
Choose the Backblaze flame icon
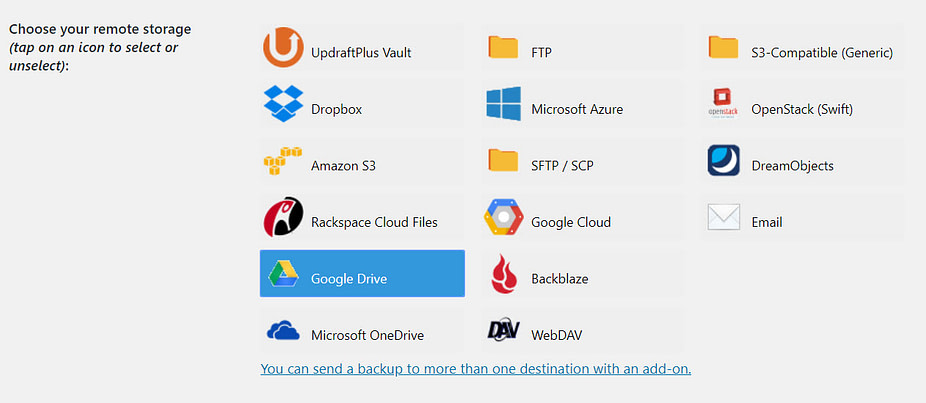504,274
